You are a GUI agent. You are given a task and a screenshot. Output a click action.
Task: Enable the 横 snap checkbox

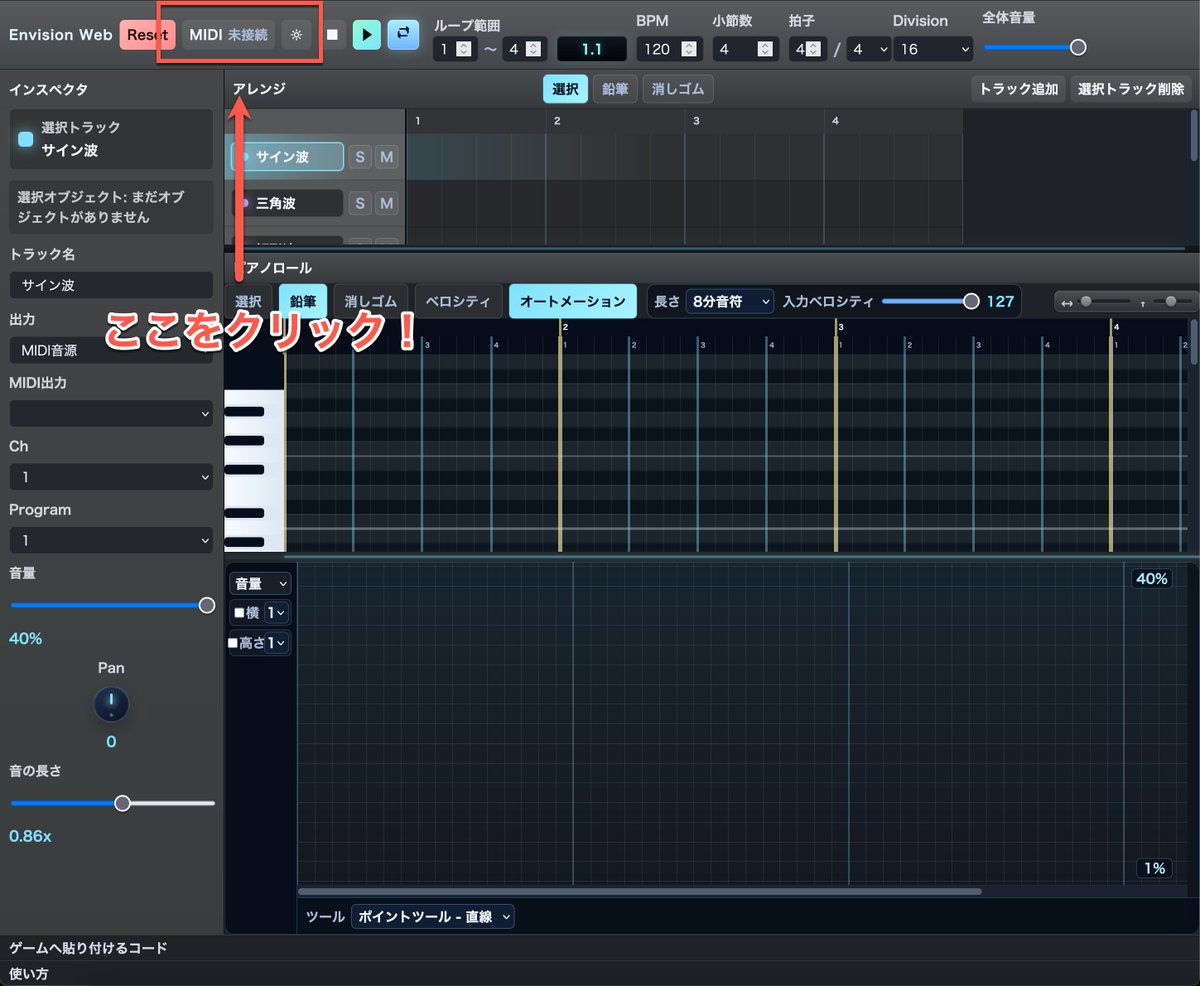(239, 613)
